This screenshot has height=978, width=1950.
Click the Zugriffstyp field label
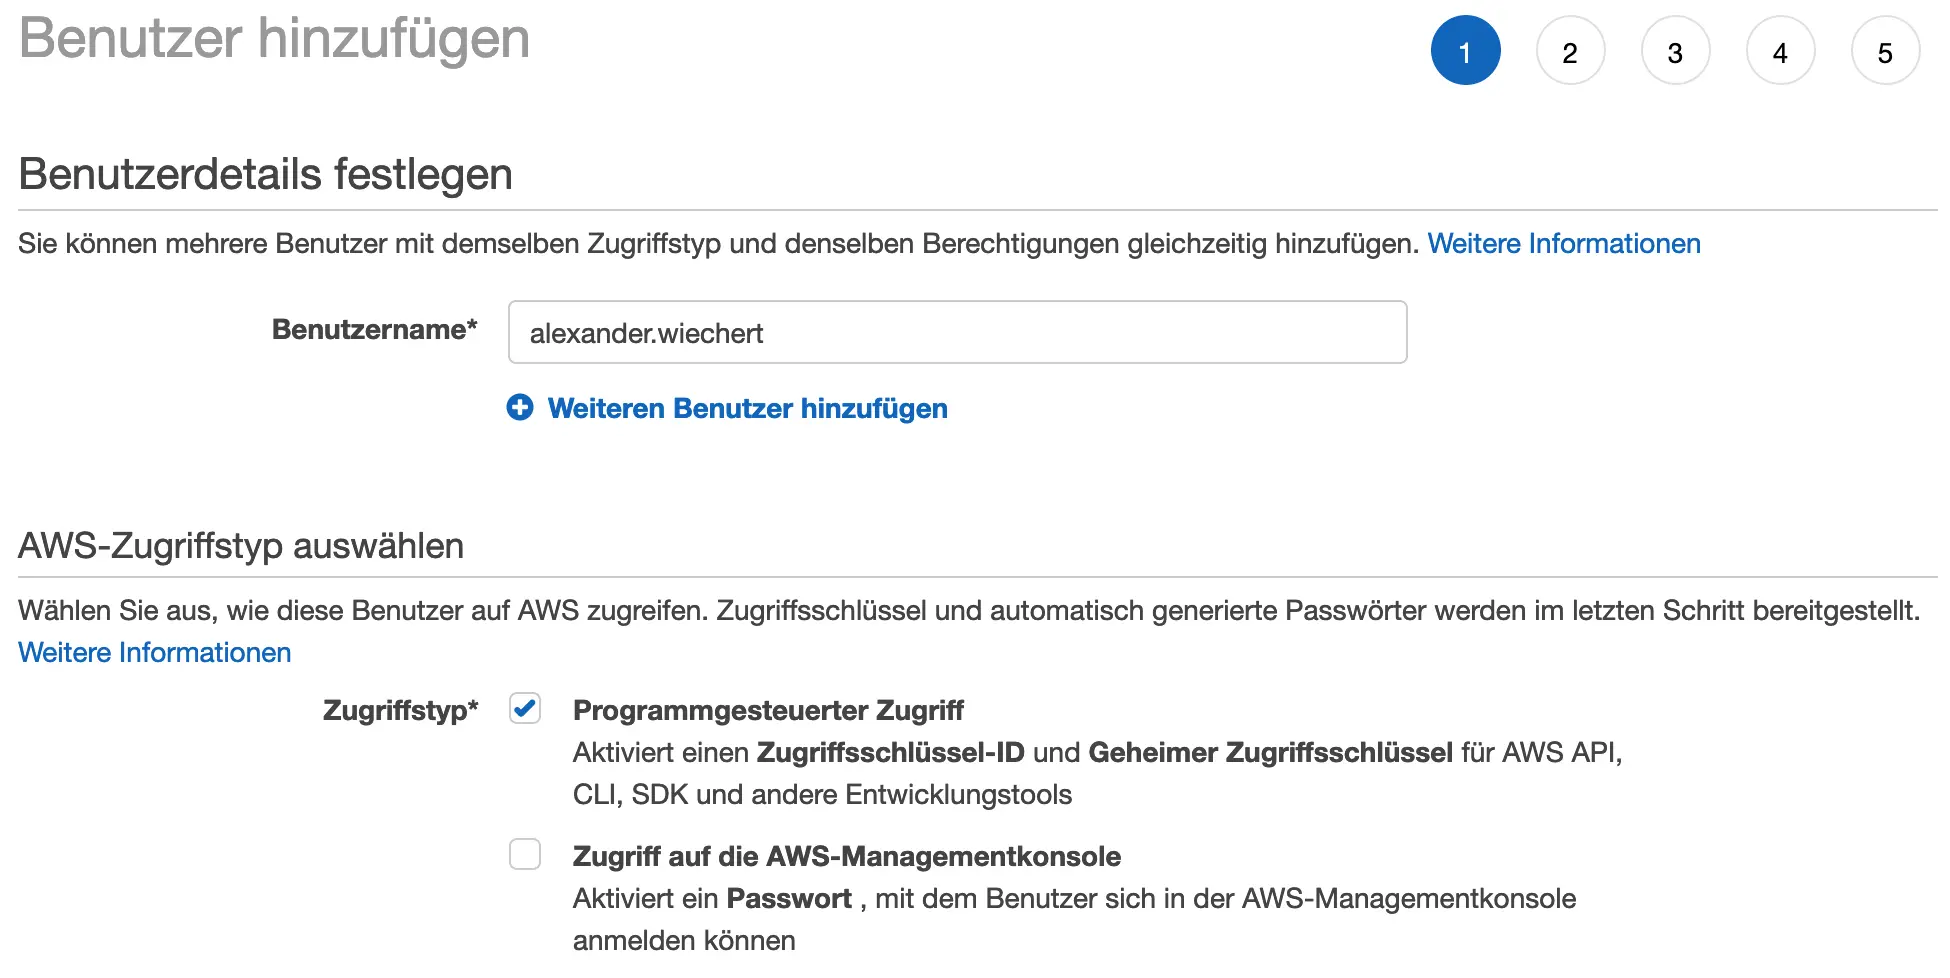(400, 711)
